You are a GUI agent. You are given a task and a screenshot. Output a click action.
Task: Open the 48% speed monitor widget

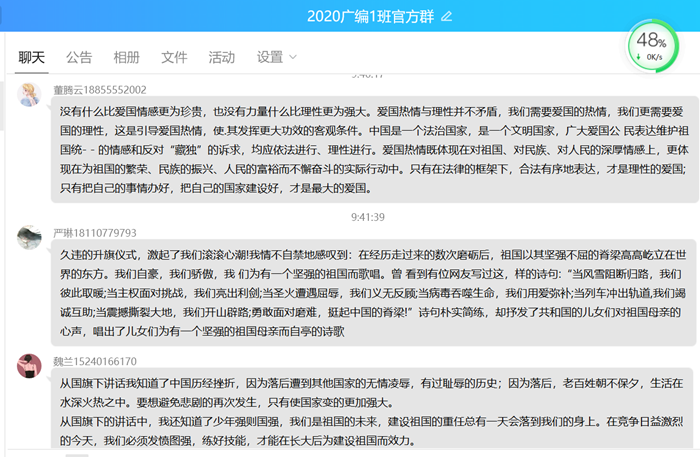click(x=650, y=45)
